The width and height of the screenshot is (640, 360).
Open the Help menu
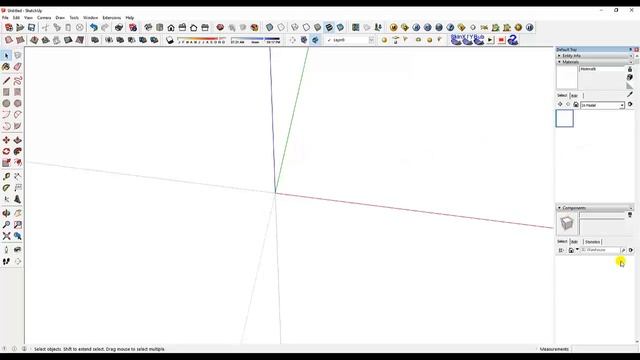click(x=130, y=18)
